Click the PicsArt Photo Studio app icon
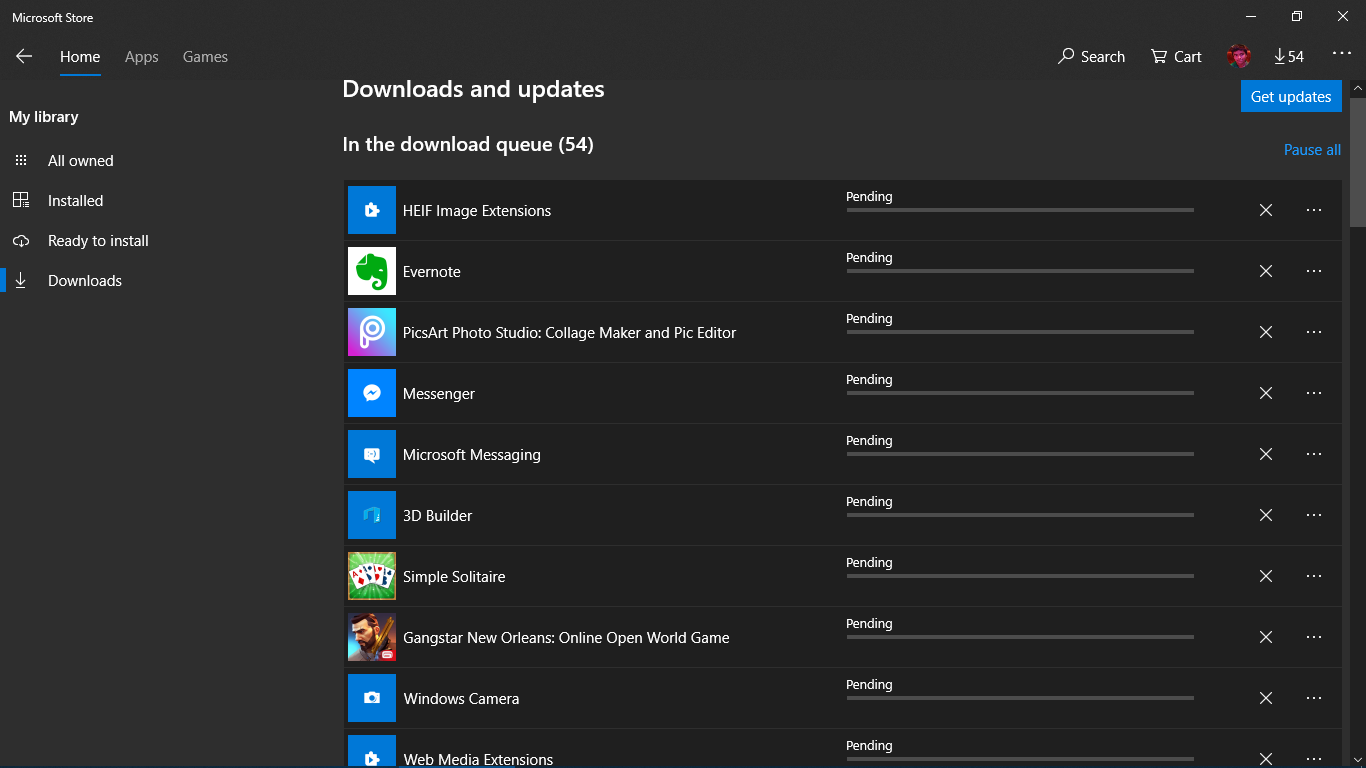 tap(372, 332)
